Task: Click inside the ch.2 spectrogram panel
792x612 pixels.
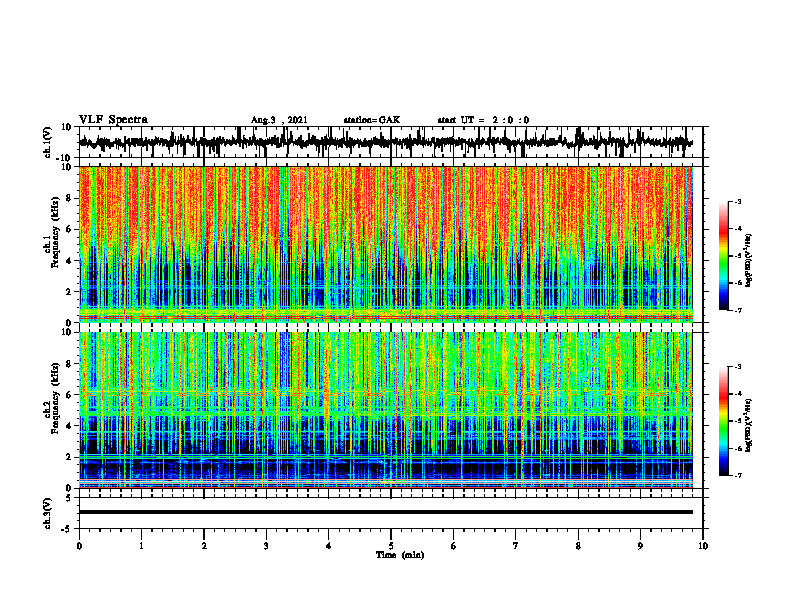Action: (x=385, y=410)
